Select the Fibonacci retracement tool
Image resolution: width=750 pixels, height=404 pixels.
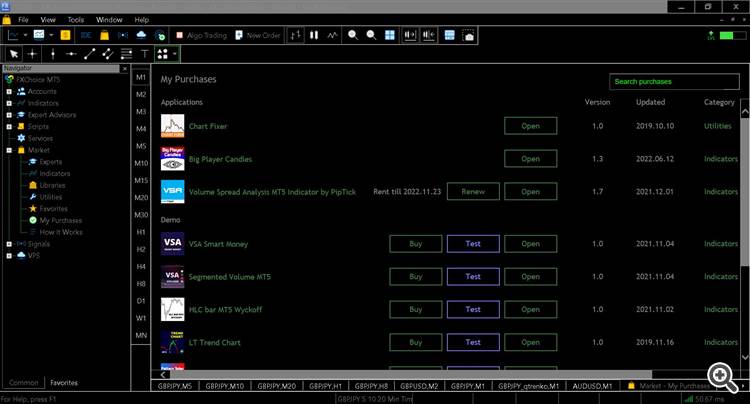126,54
